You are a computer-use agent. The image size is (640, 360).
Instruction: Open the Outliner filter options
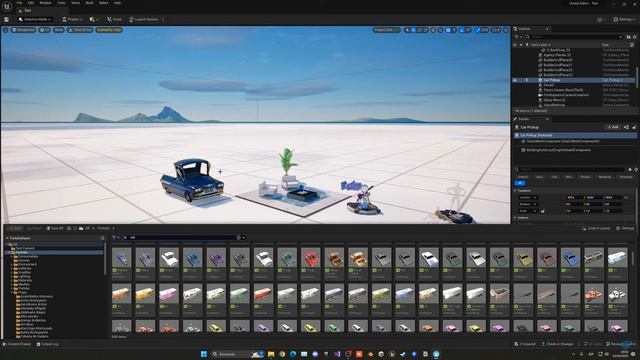pyautogui.click(x=517, y=37)
